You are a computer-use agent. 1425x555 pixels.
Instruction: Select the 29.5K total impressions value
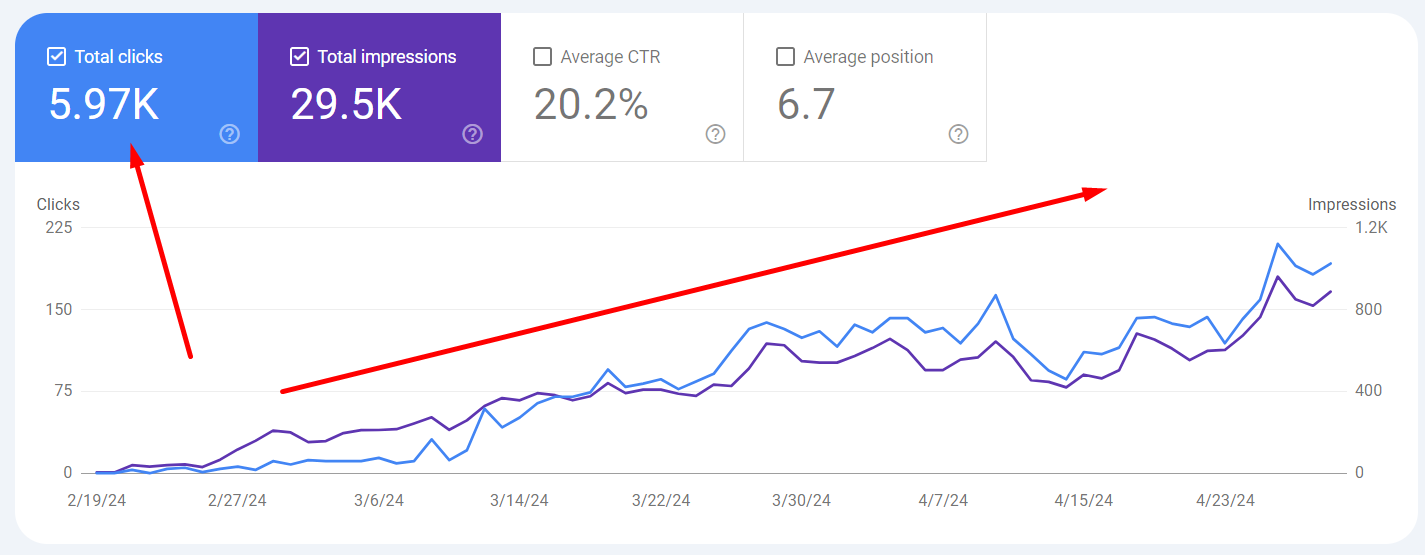346,104
